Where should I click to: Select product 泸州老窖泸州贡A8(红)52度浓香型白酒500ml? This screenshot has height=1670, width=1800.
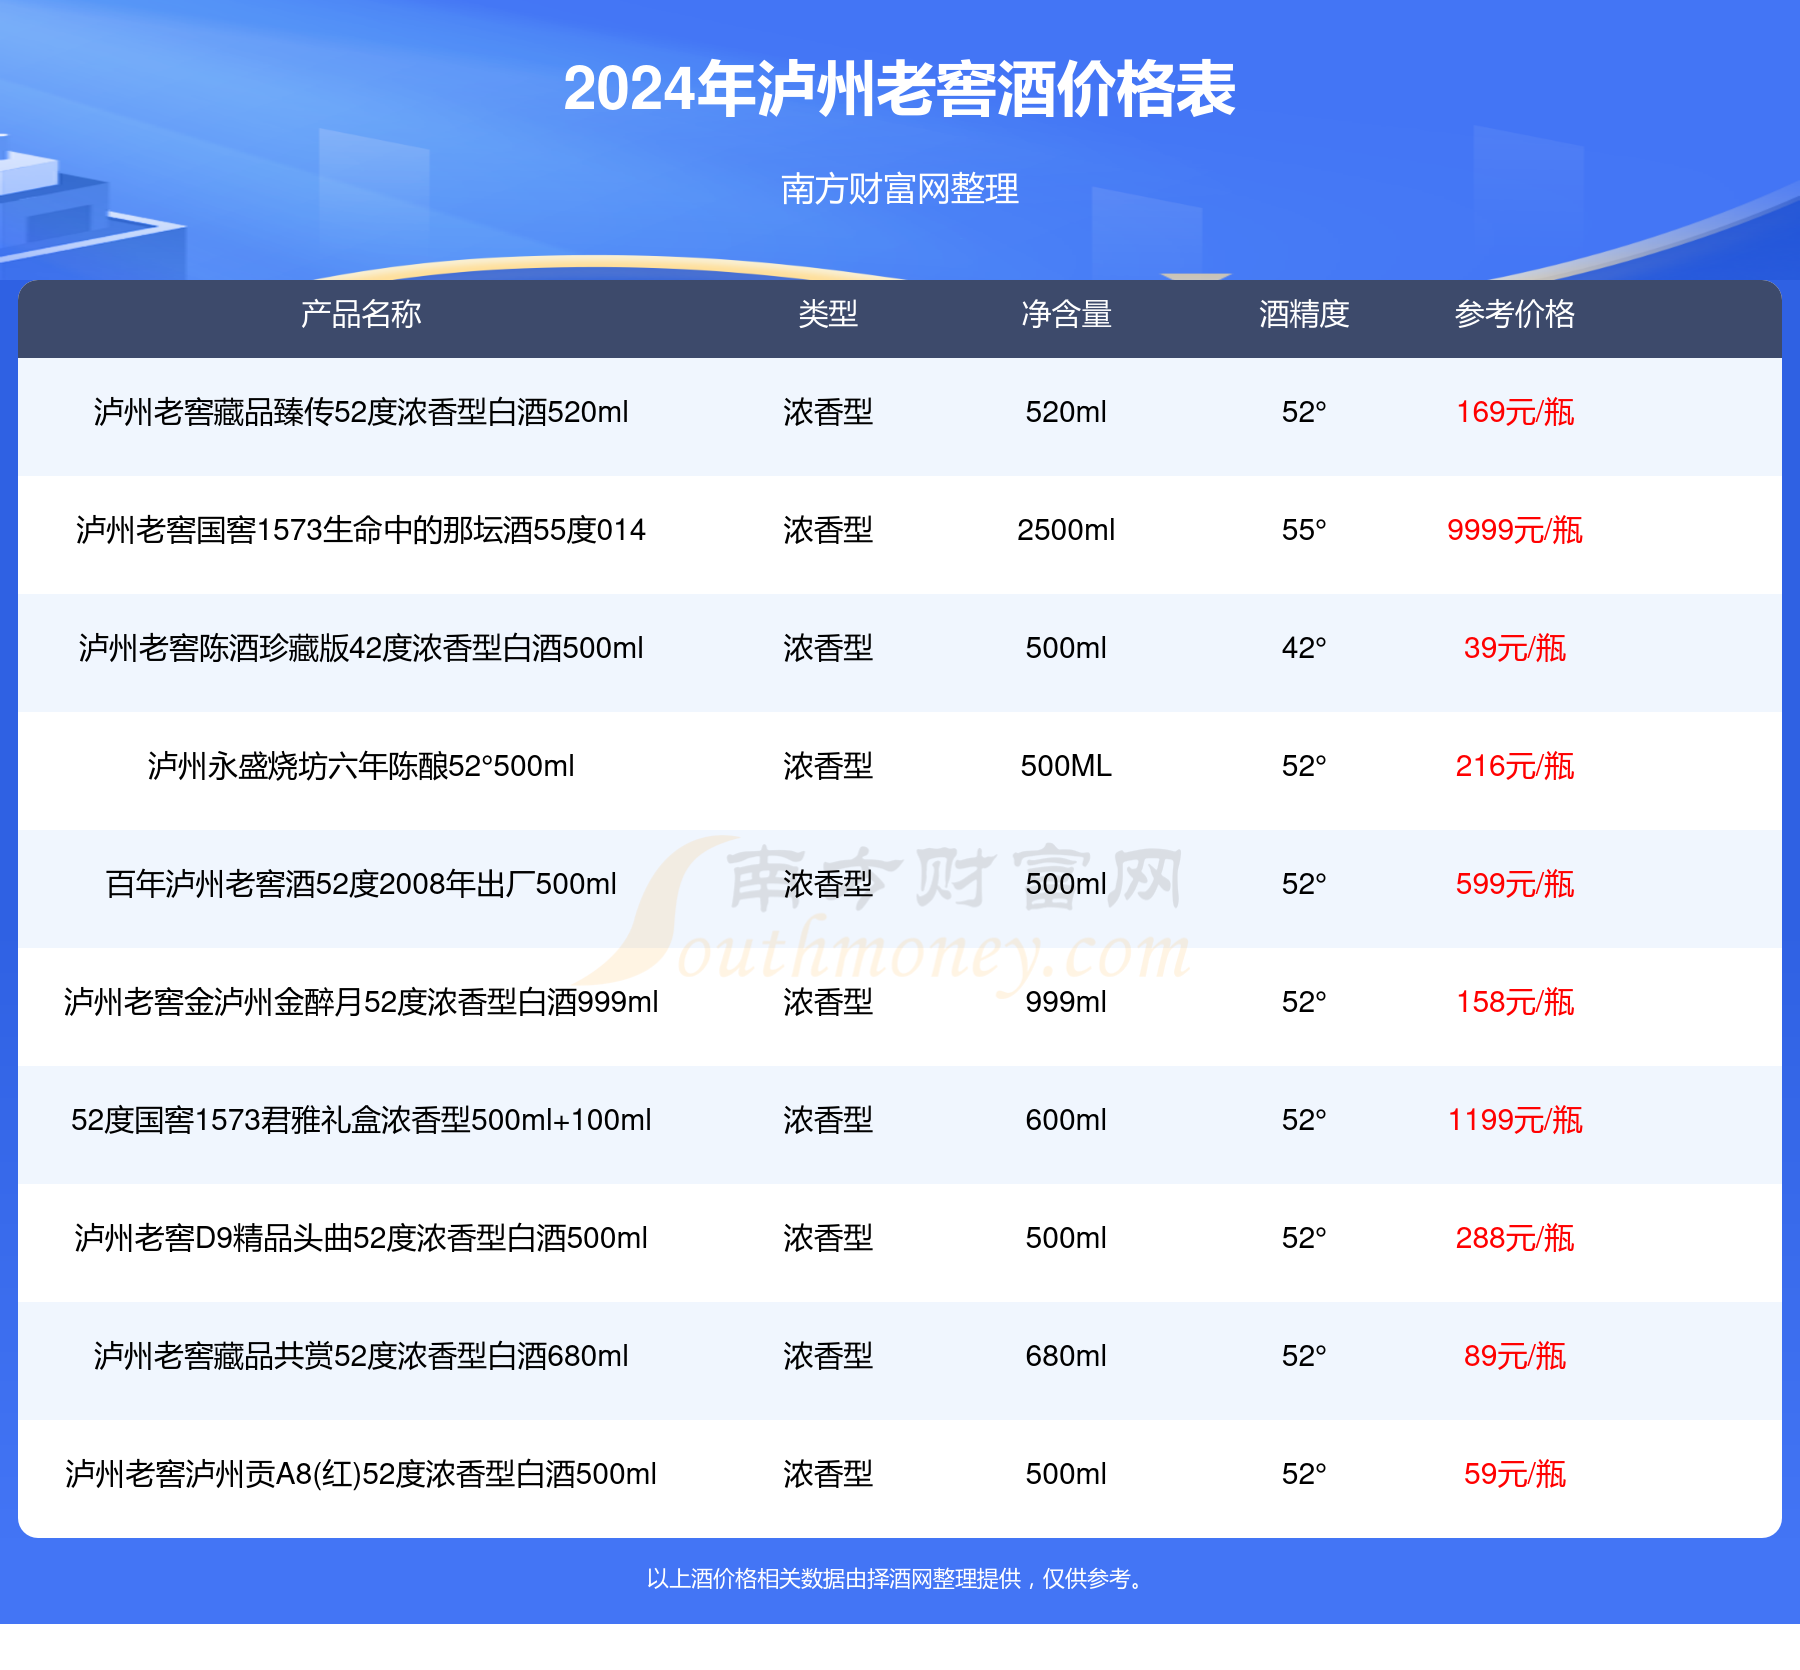(361, 1474)
